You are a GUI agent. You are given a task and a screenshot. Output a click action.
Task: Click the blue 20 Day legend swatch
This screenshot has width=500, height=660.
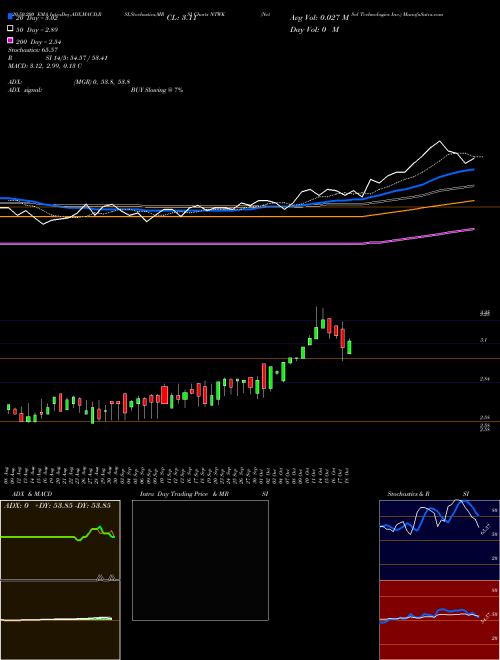point(11,17)
